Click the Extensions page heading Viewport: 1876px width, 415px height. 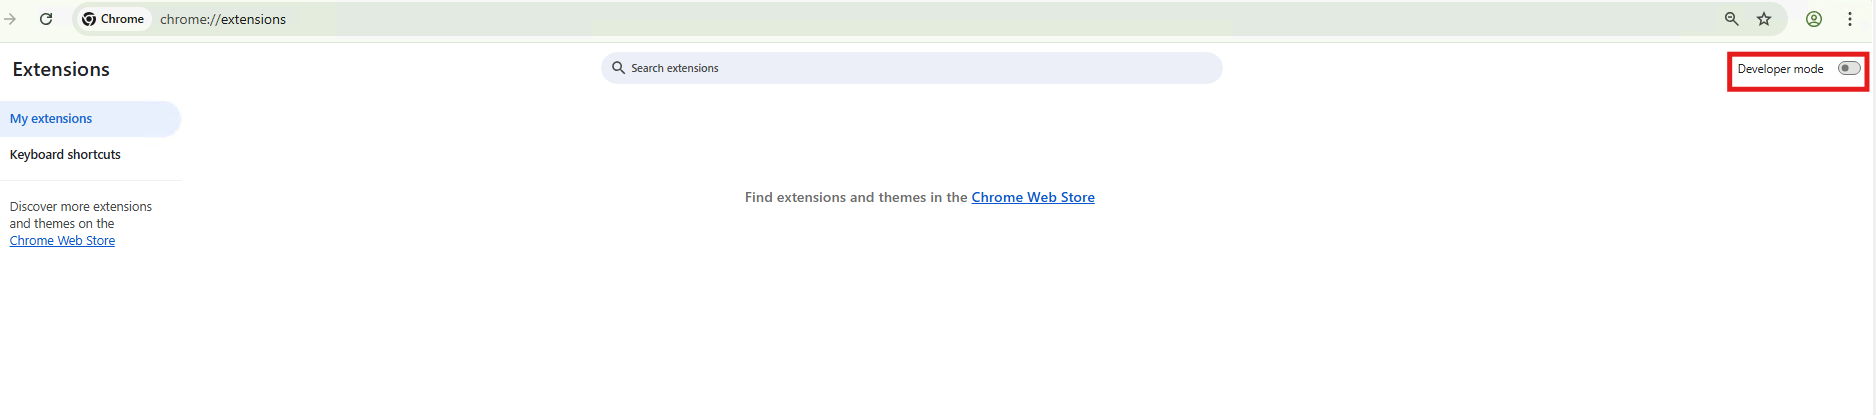click(x=61, y=69)
